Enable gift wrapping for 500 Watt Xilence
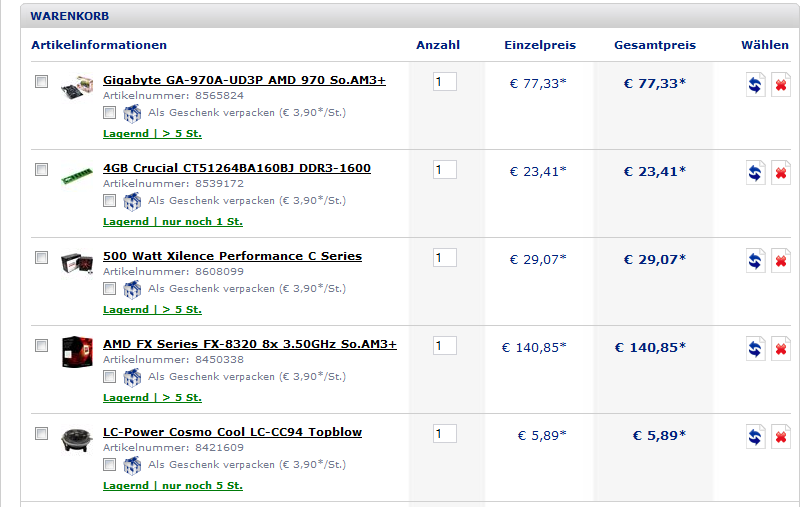The height and width of the screenshot is (507, 807). click(x=109, y=288)
